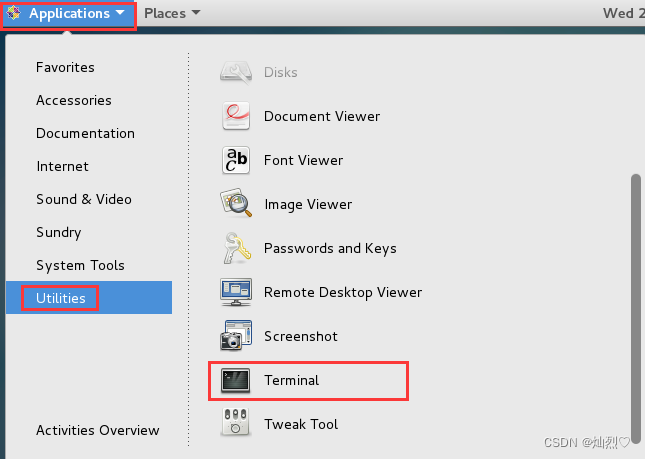Choose the Documentation category

tap(85, 133)
